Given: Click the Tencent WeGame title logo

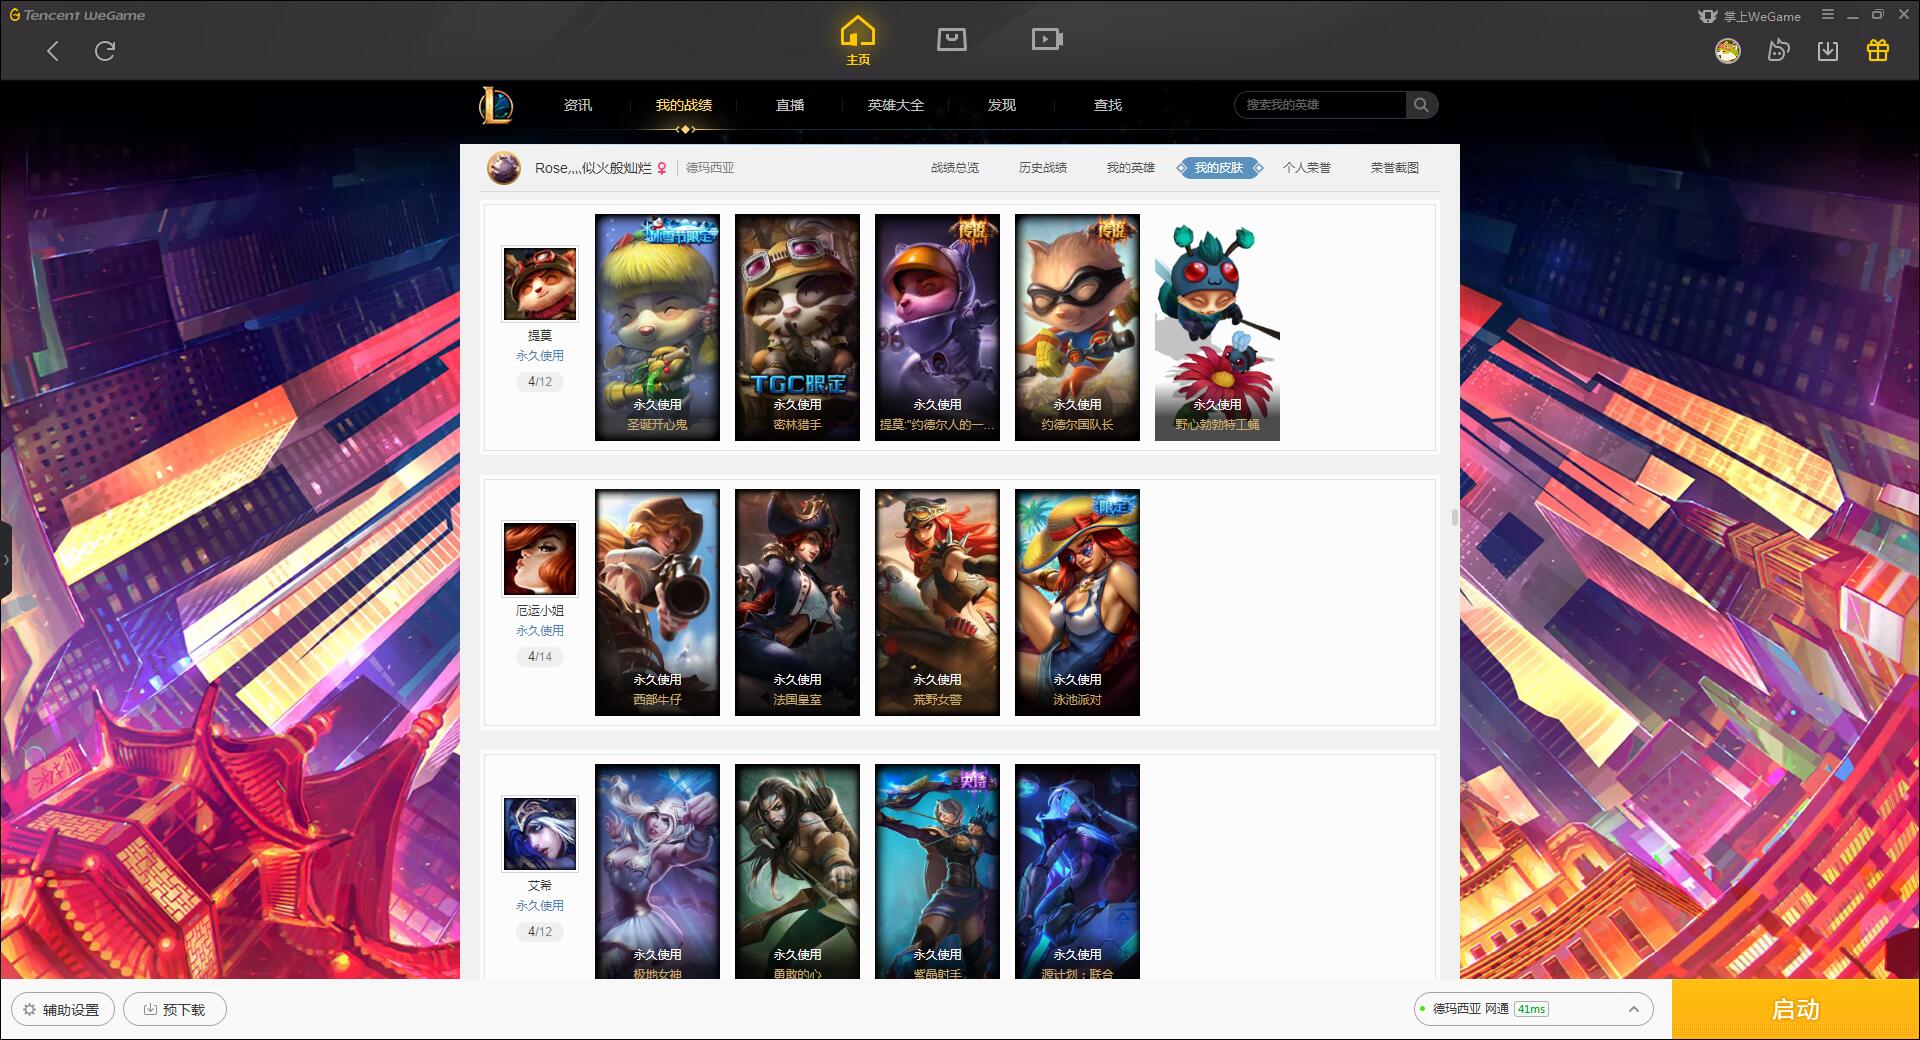Looking at the screenshot, I should tap(77, 15).
